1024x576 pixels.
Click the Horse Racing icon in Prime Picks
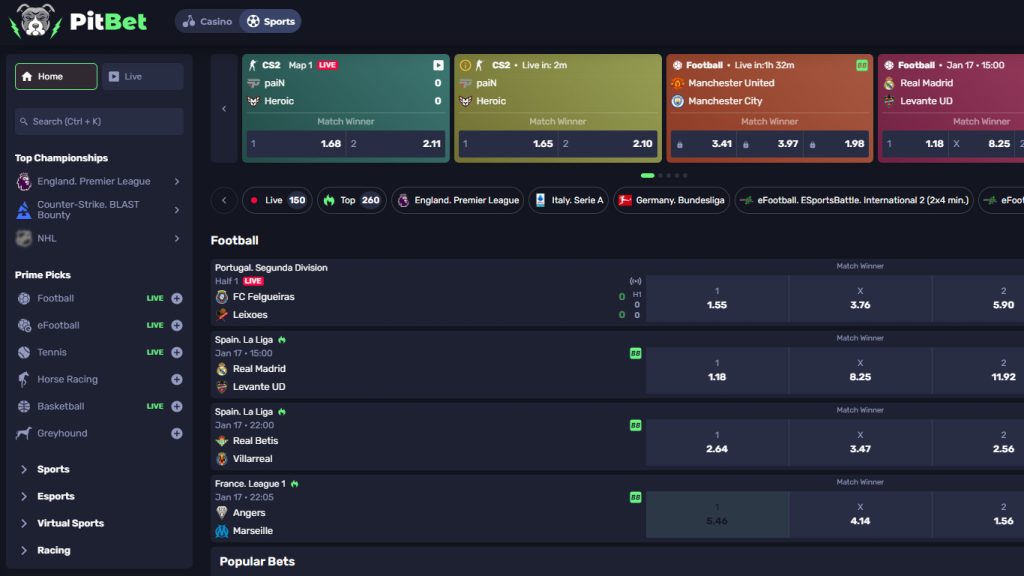(24, 379)
